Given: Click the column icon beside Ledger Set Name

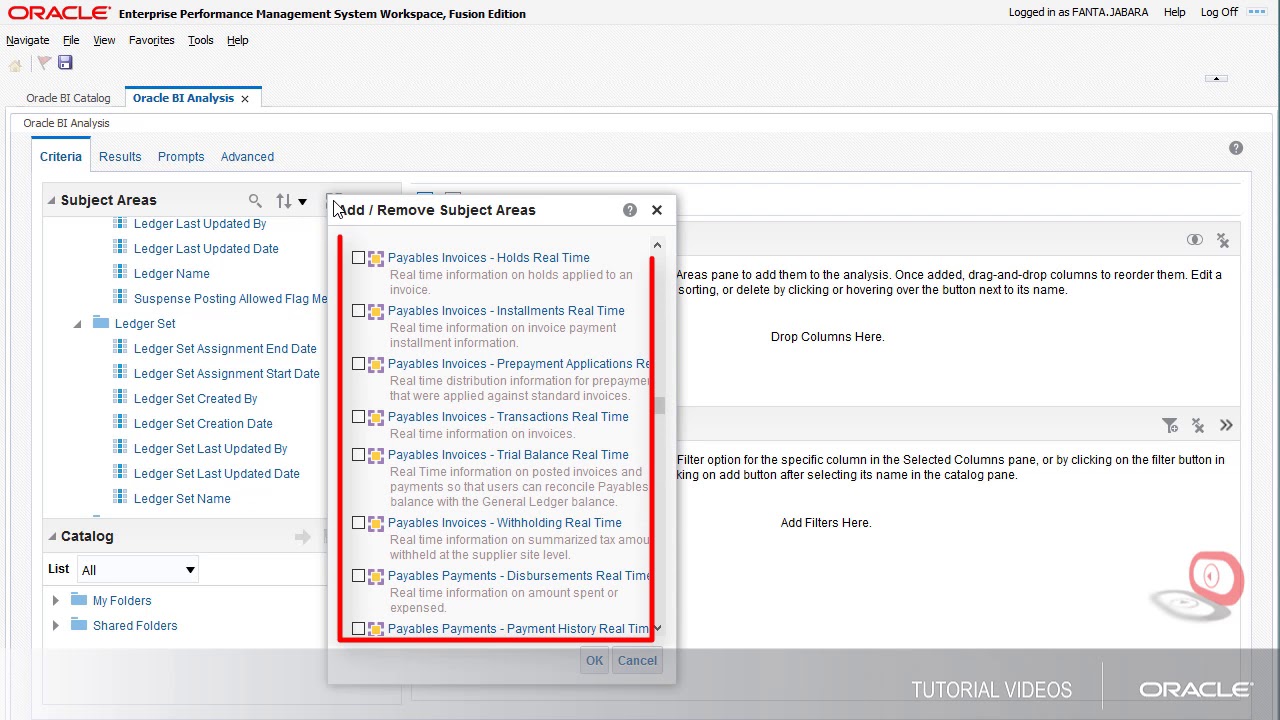Looking at the screenshot, I should pos(120,498).
